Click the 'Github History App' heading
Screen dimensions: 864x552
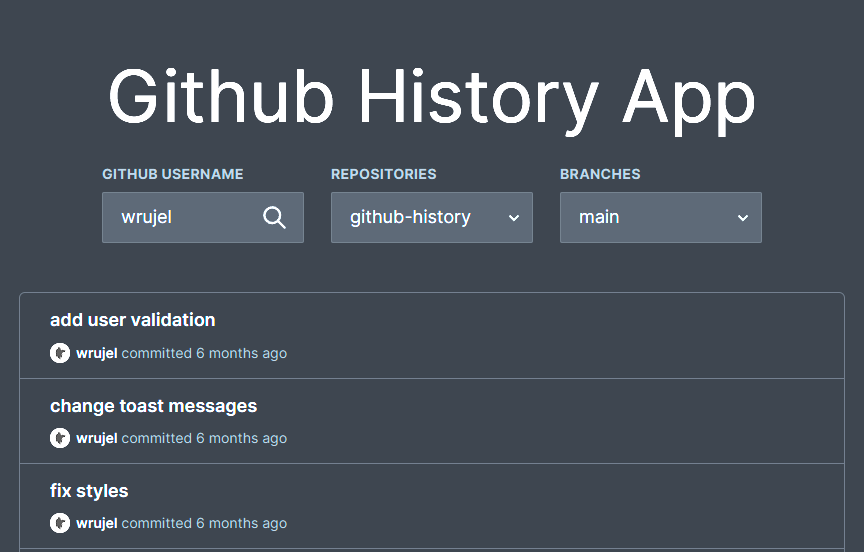(431, 98)
